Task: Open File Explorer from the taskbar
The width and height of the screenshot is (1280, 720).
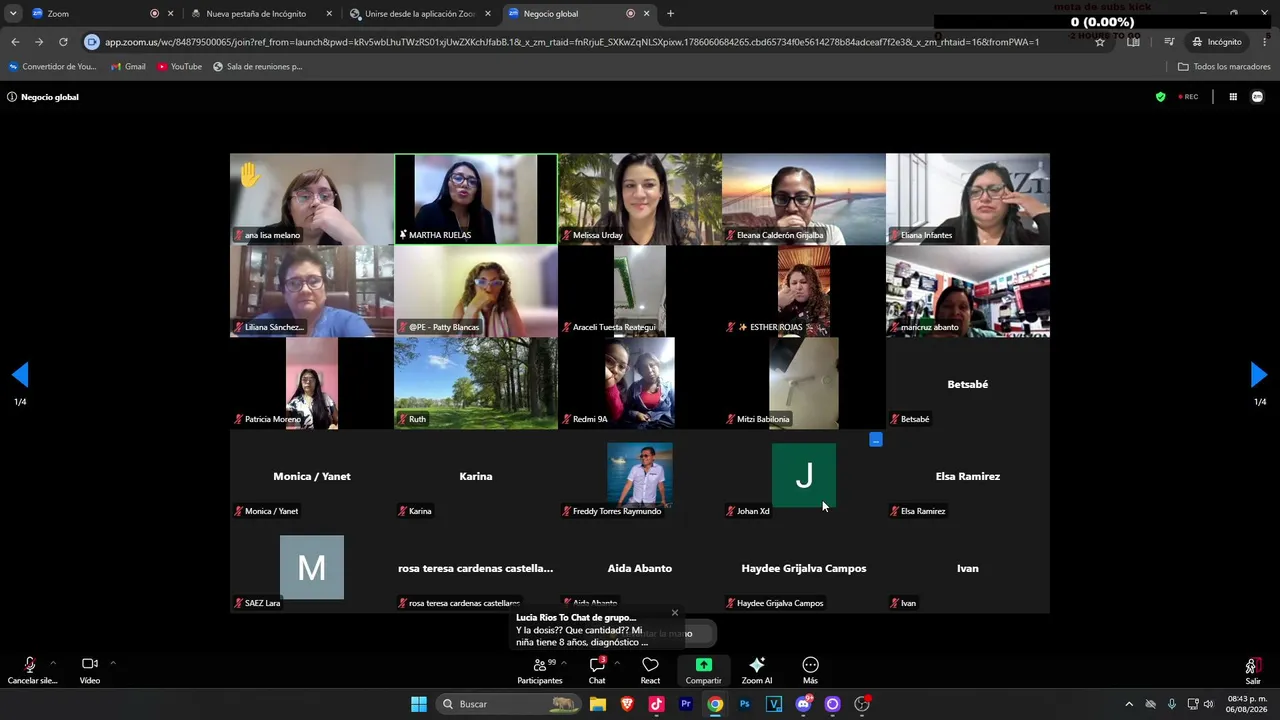Action: [598, 704]
